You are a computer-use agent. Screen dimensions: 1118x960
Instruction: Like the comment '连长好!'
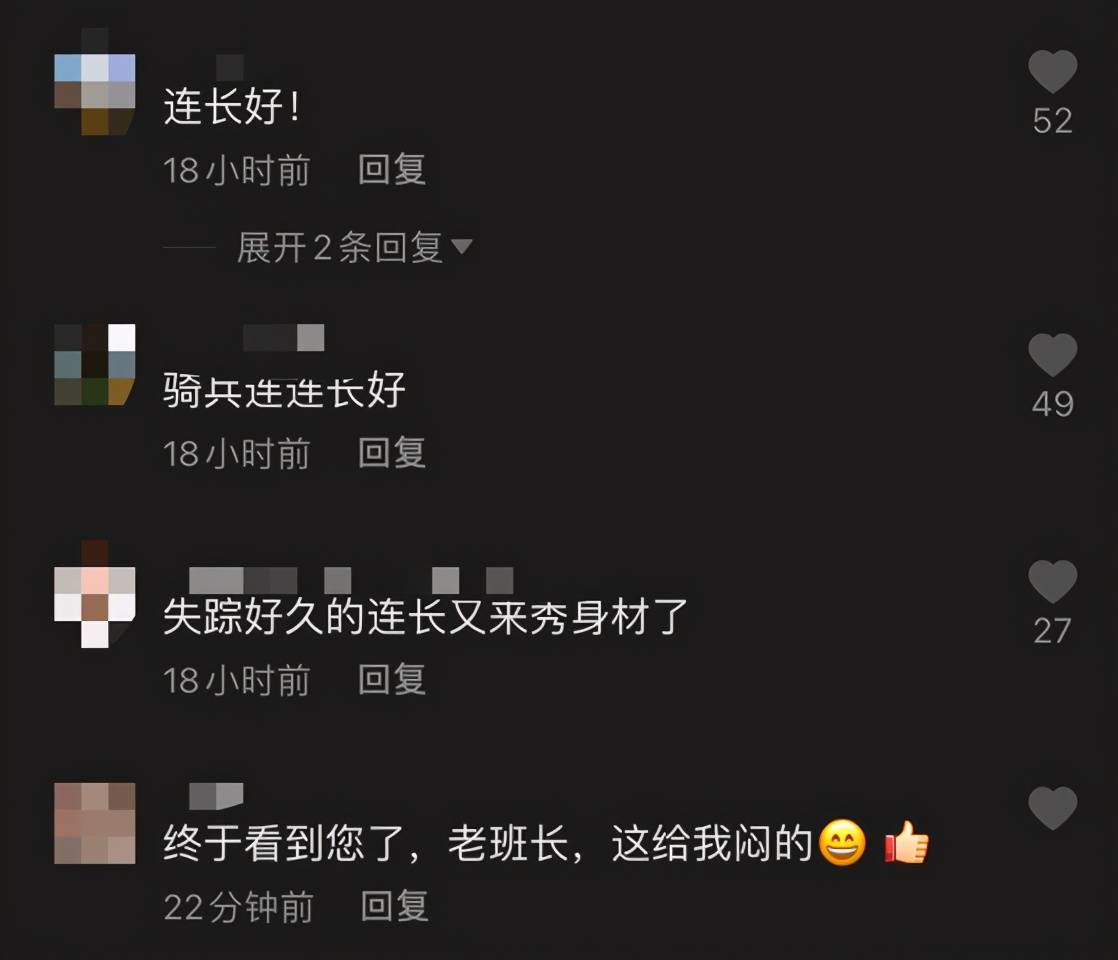1052,71
